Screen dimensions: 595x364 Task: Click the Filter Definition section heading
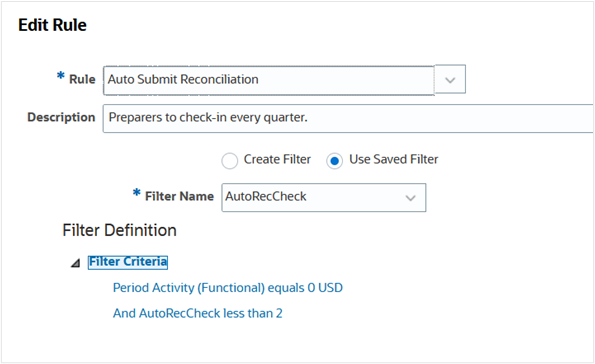(120, 230)
